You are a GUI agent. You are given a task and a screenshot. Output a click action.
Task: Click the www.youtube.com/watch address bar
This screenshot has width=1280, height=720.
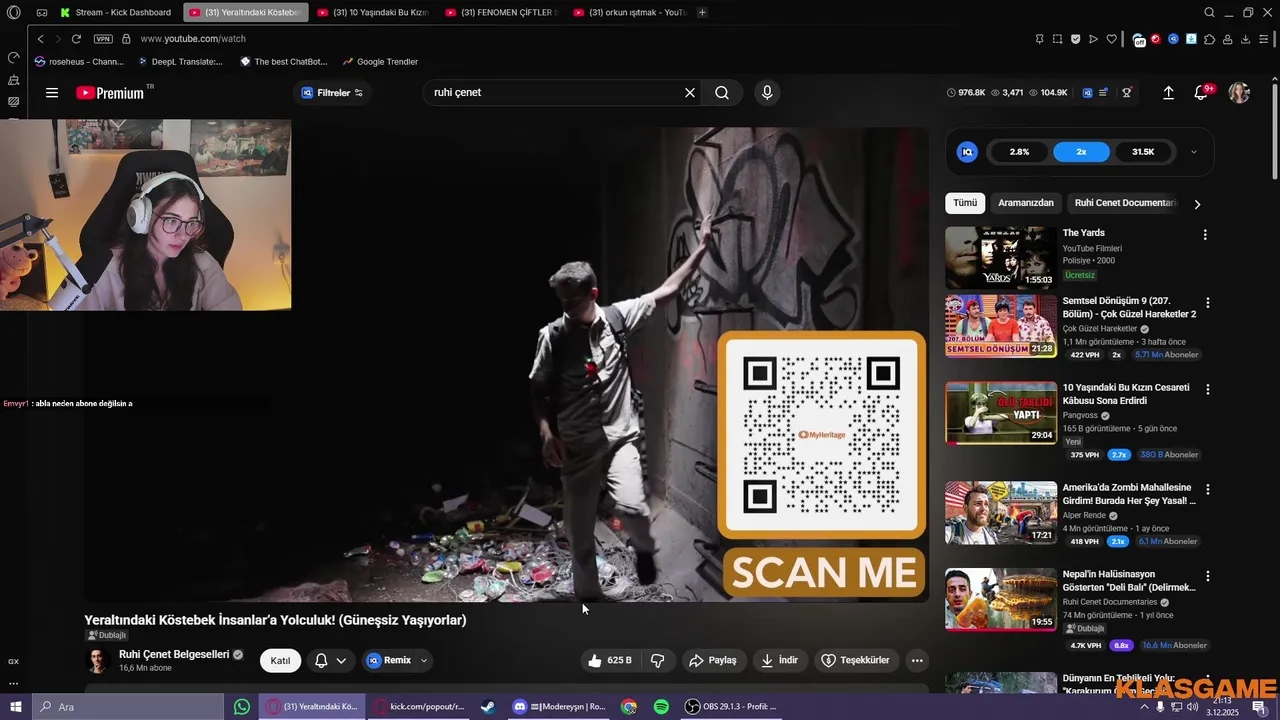pyautogui.click(x=193, y=39)
